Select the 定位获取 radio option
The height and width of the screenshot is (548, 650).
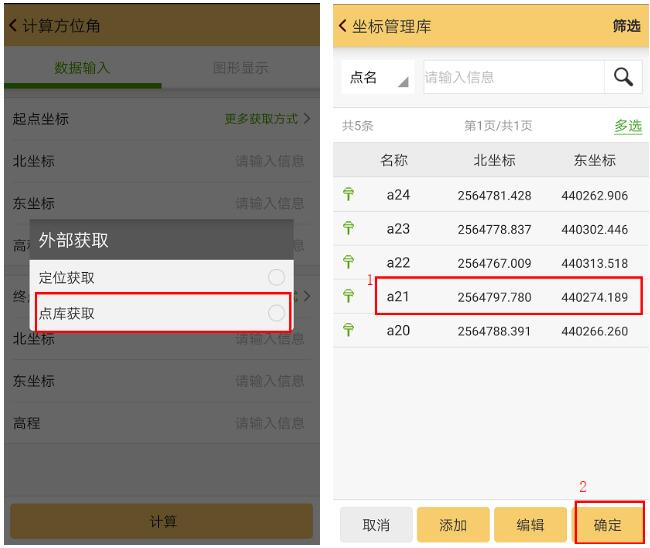coord(276,277)
